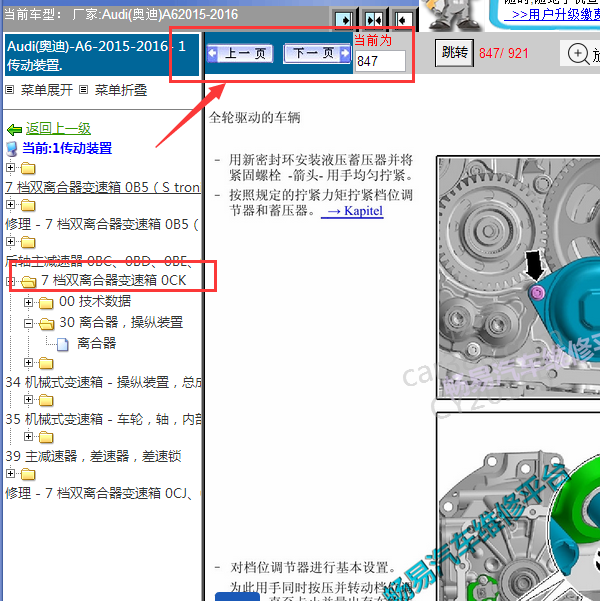Expand 修理 - 7 档双离合器变速箱 0CJ node
This screenshot has height=601, width=600.
[10, 473]
